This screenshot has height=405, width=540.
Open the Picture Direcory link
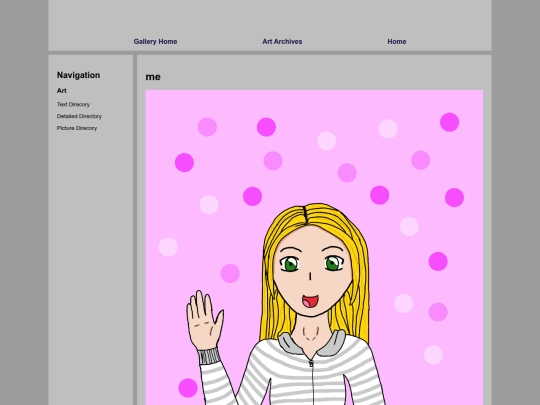pos(77,128)
